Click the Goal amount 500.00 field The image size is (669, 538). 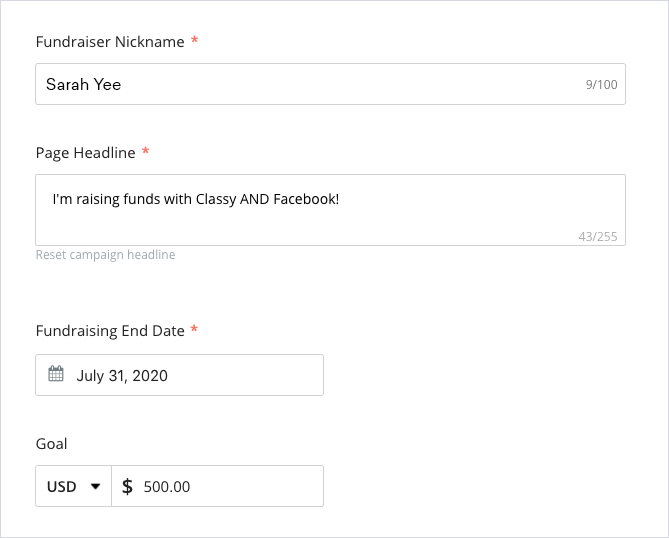(x=218, y=486)
